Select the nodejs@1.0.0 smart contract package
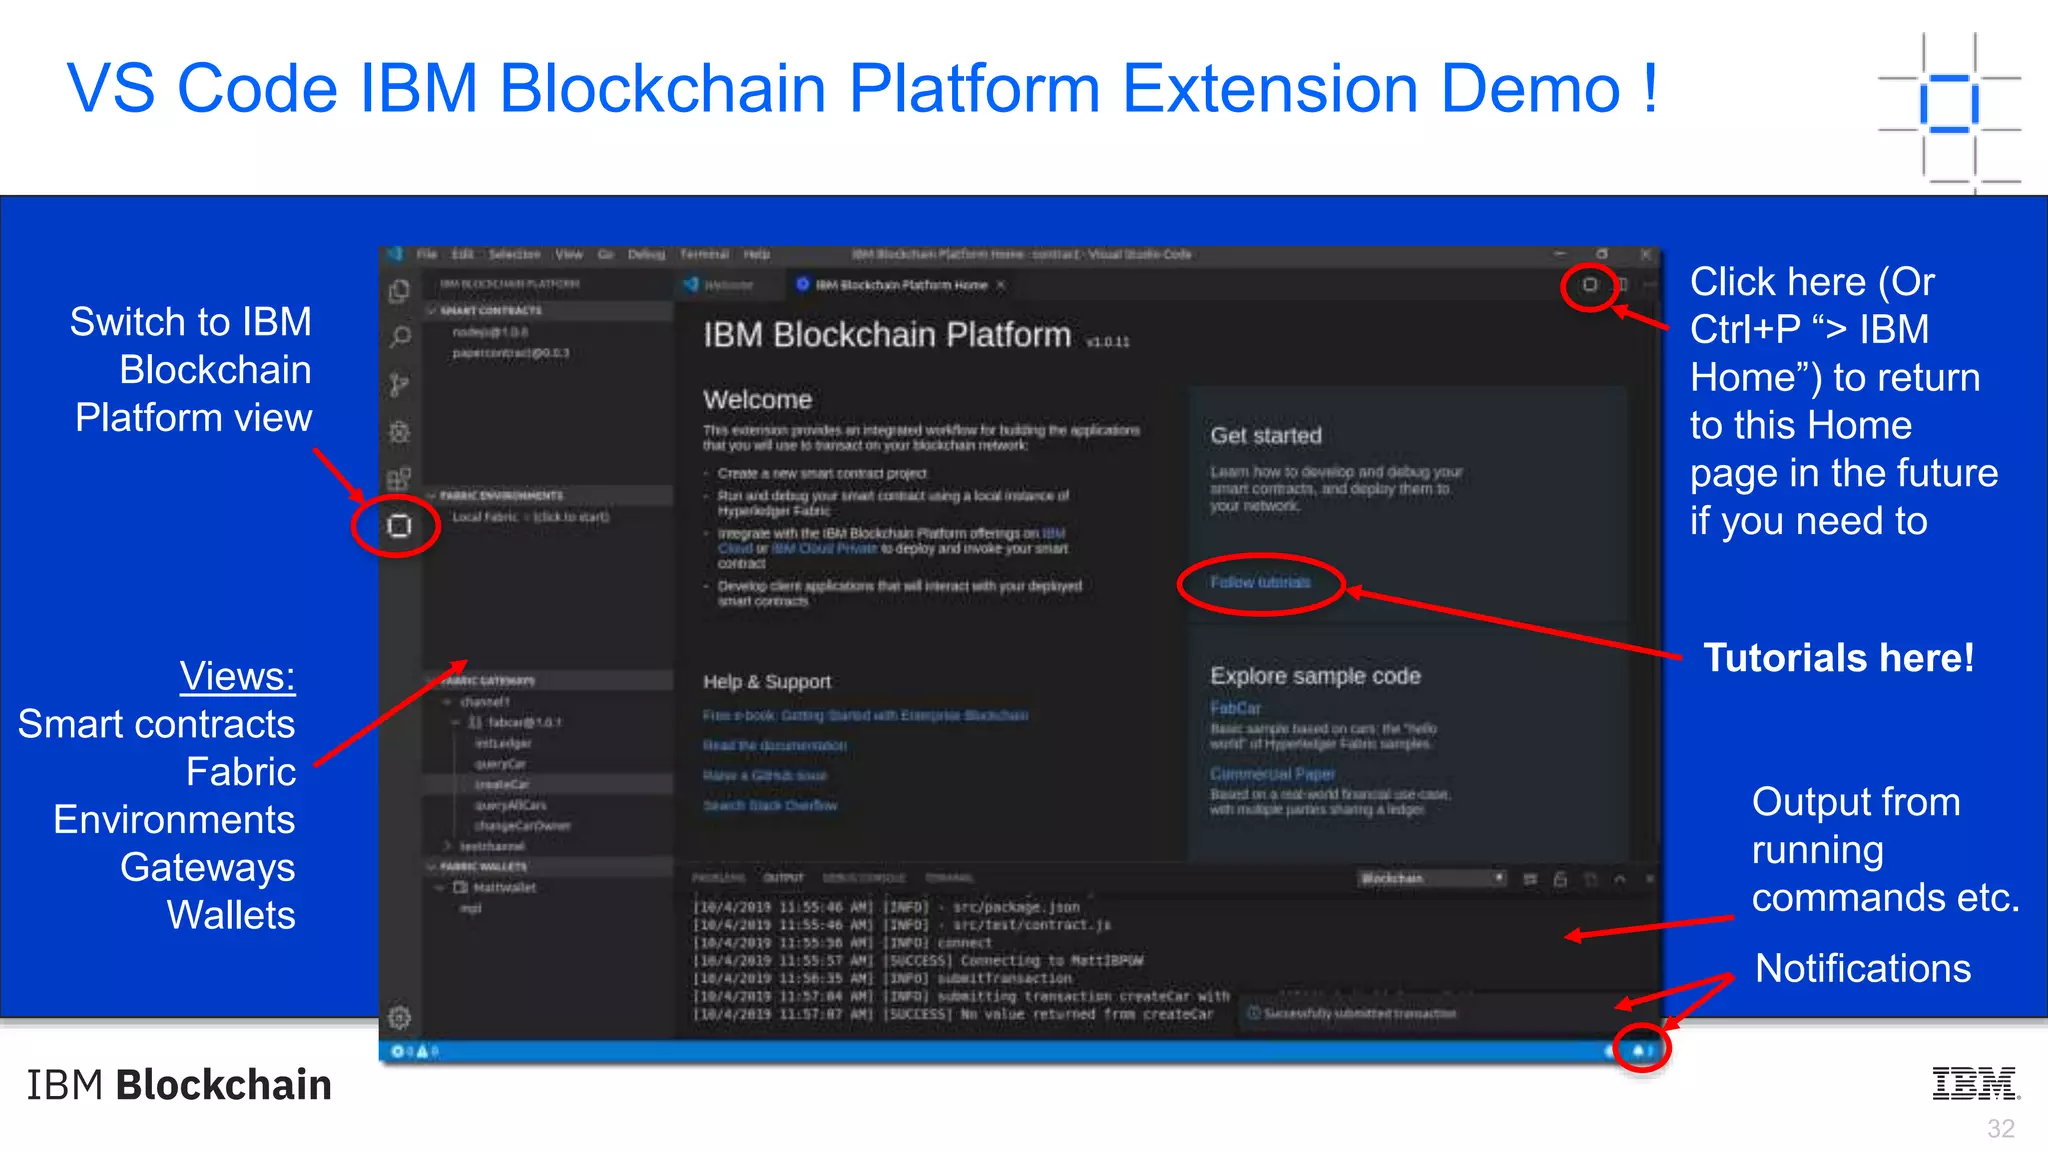 [490, 332]
